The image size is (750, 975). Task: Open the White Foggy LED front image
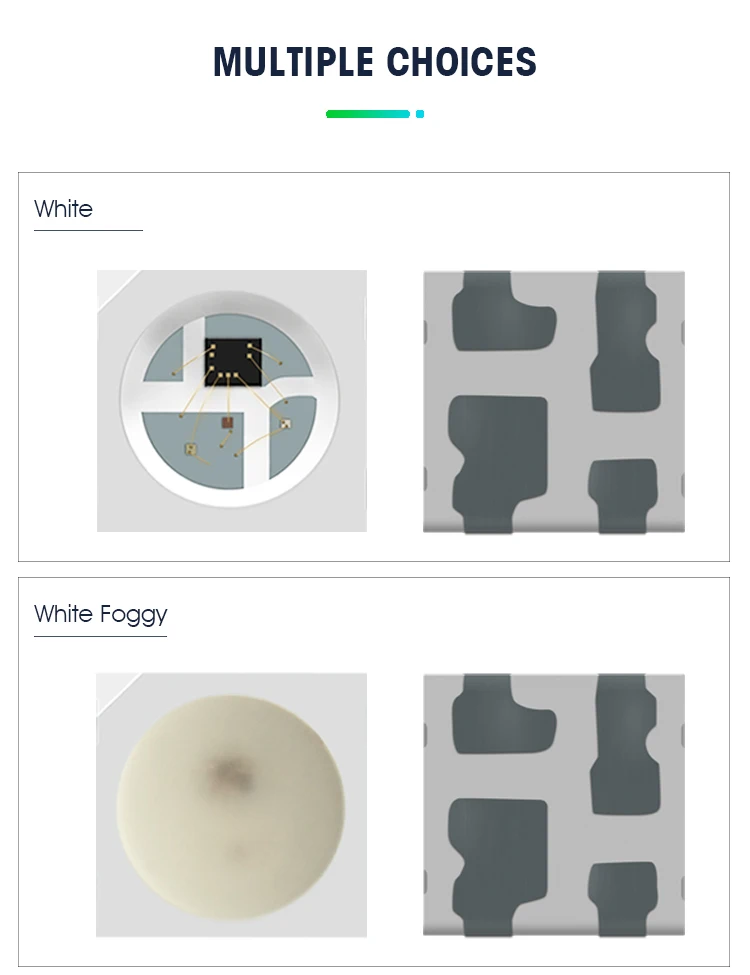point(231,805)
